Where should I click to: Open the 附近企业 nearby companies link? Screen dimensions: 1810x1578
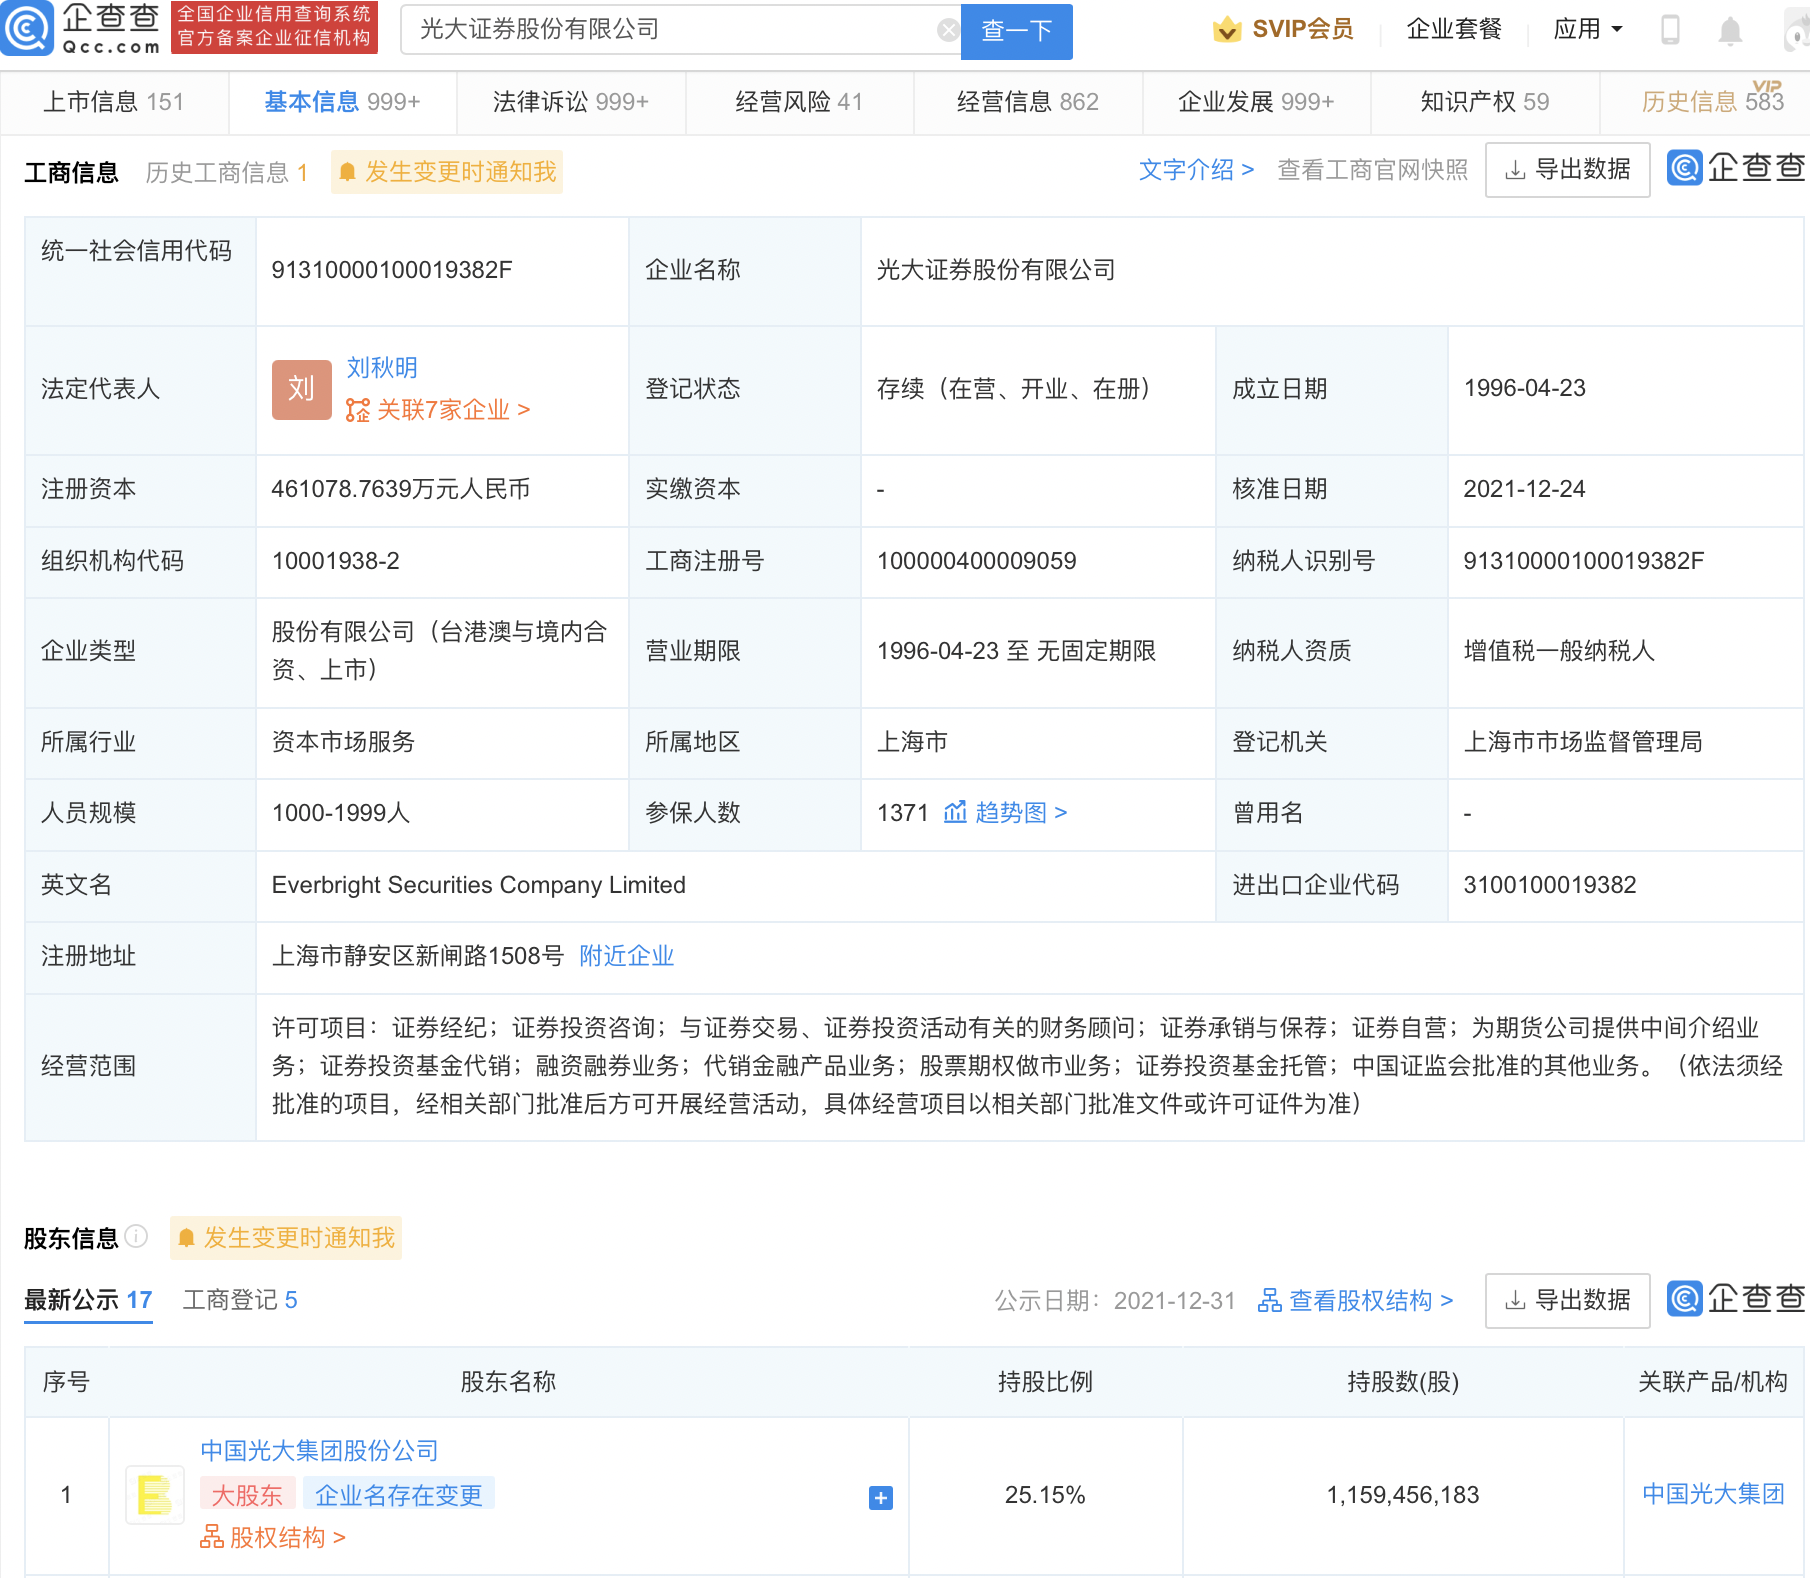[626, 956]
